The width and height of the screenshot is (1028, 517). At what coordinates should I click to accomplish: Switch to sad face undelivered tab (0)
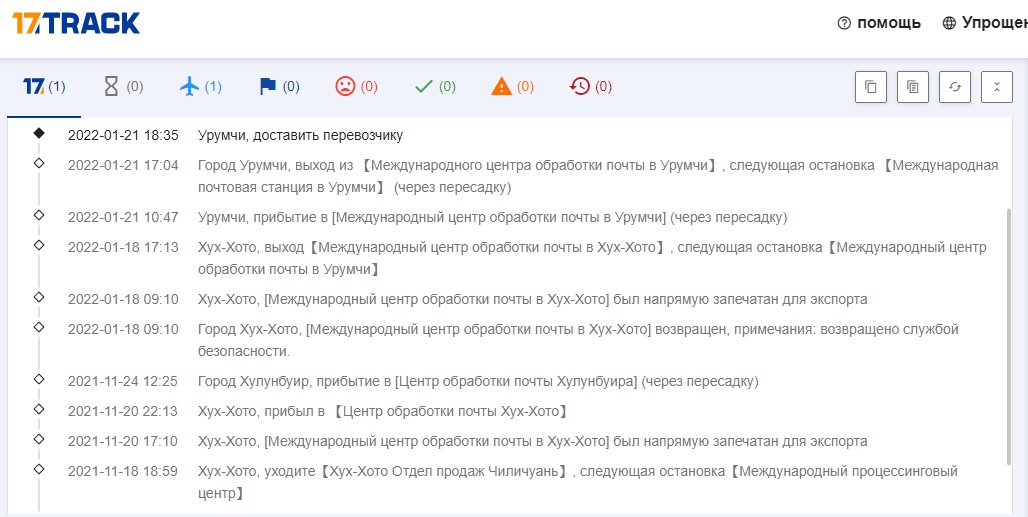pos(357,86)
